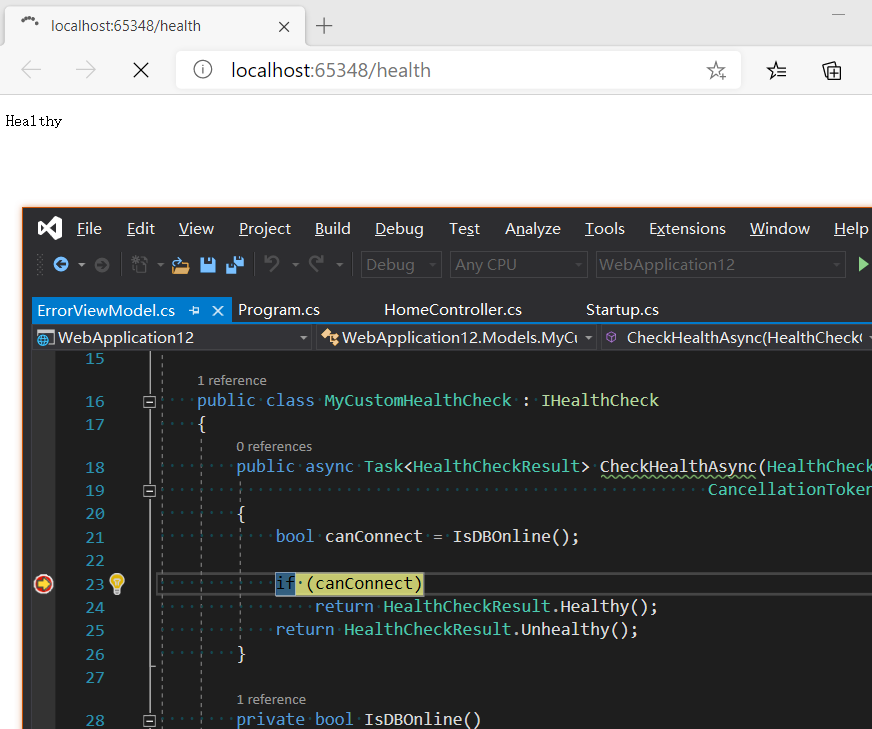Screen dimensions: 872x729
Task: Open the Debug configuration dropdown
Action: pos(401,265)
